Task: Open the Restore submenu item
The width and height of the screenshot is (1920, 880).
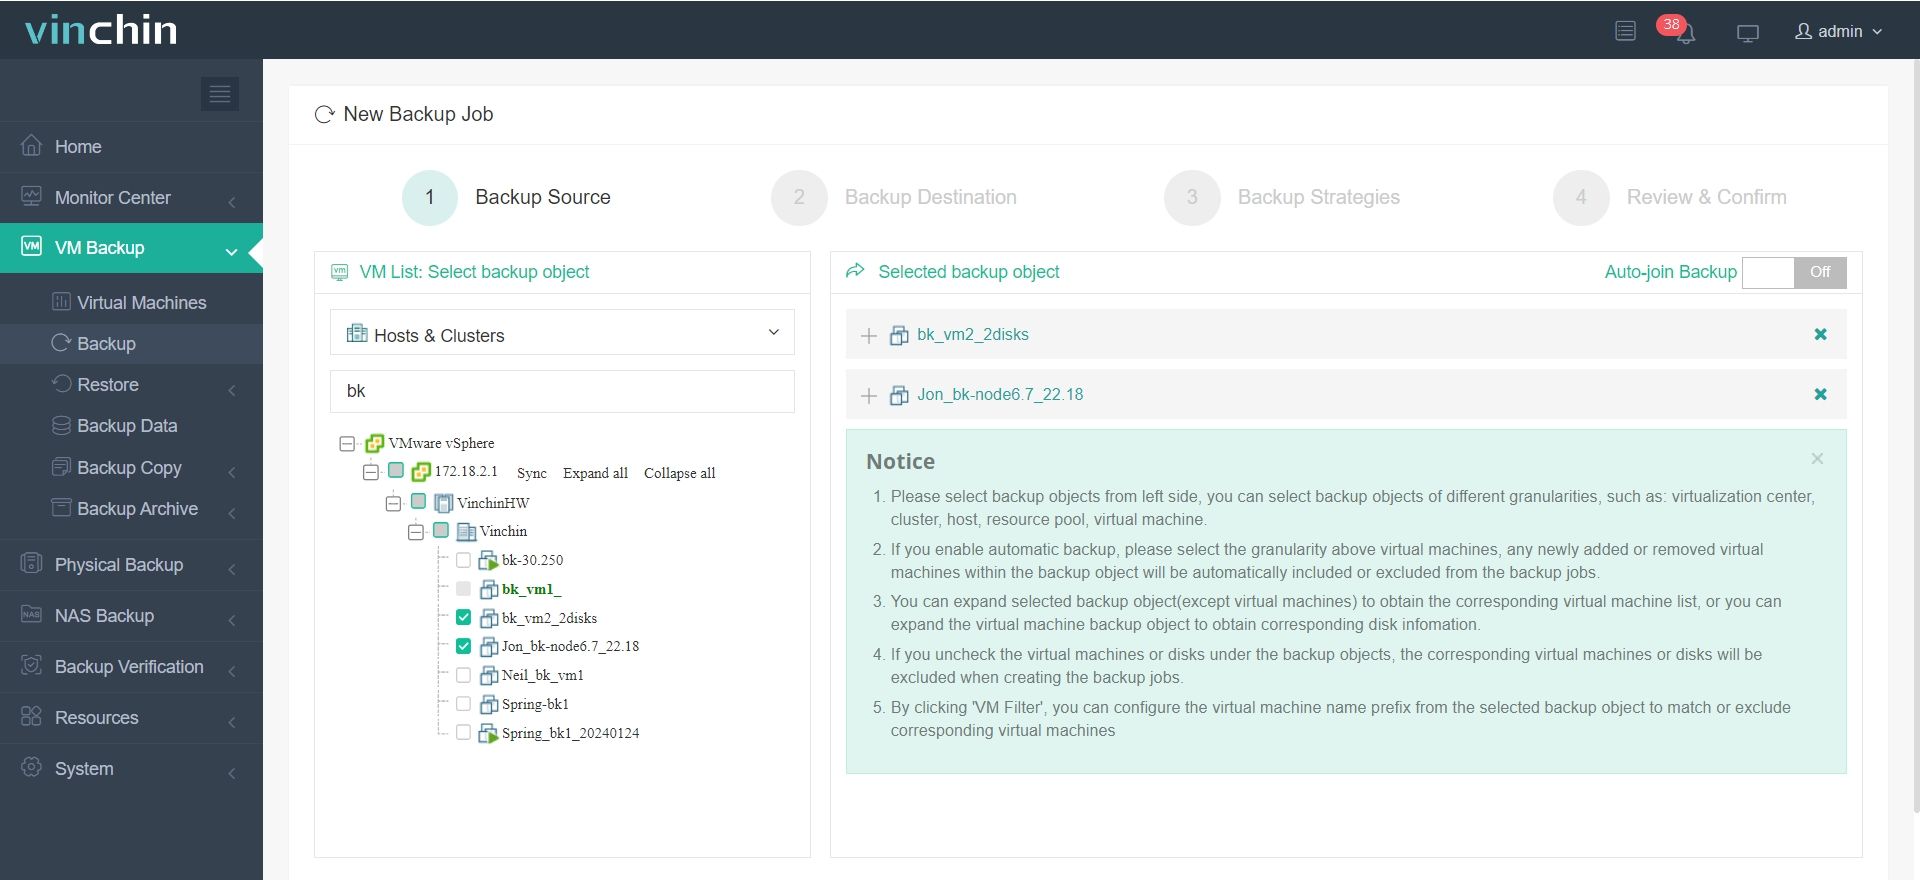Action: click(x=131, y=384)
